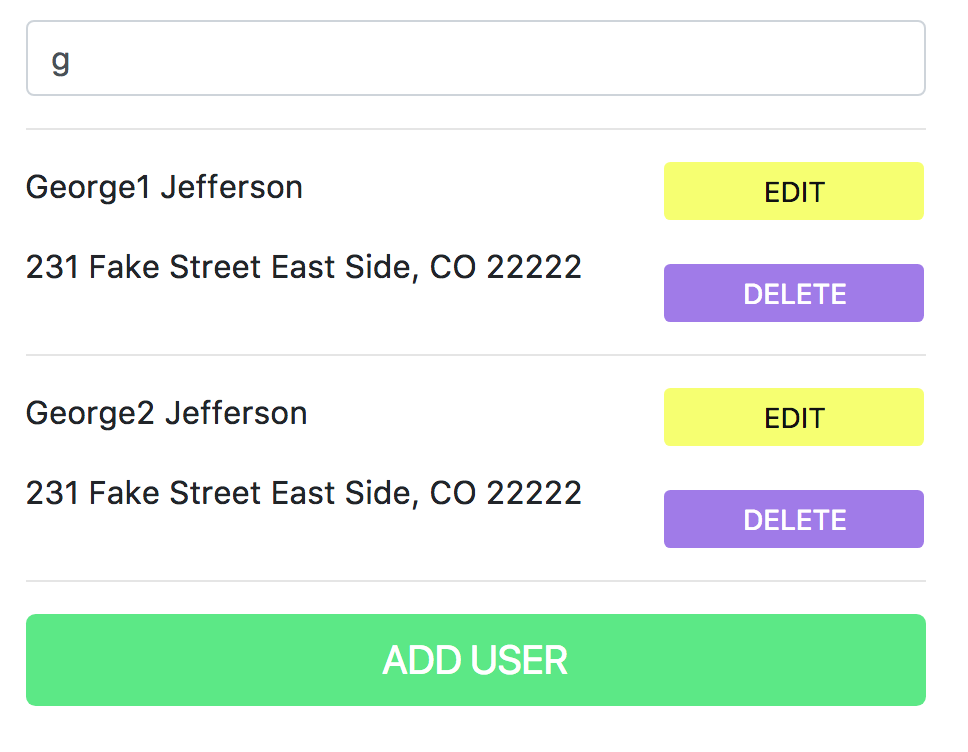This screenshot has height=752, width=968.
Task: Click the address under George1 Jefferson
Action: (x=303, y=267)
